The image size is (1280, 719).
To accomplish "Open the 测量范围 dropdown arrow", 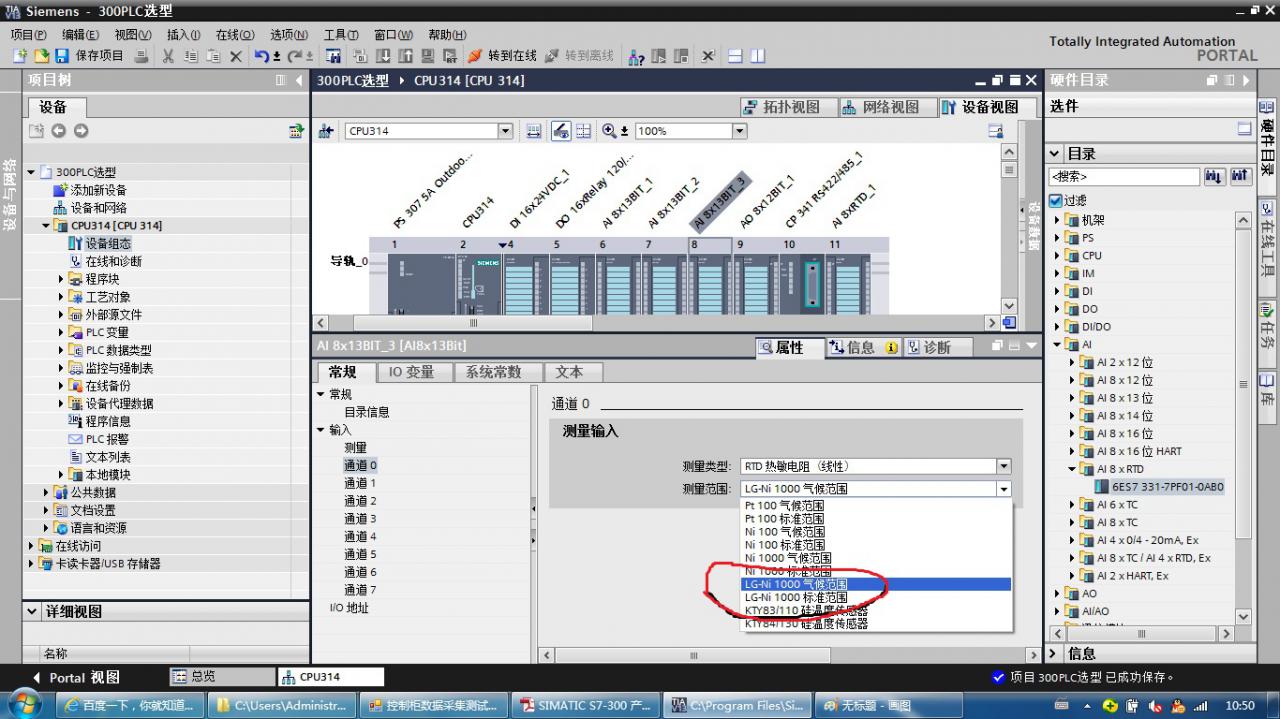I will click(x=1003, y=489).
